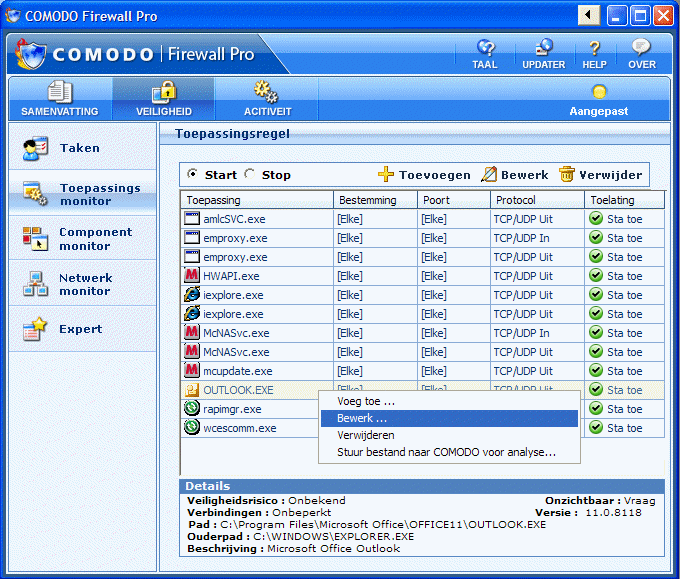
Task: Choose 'Stuur bestand naar COMODO voor analyse...'
Action: click(449, 452)
